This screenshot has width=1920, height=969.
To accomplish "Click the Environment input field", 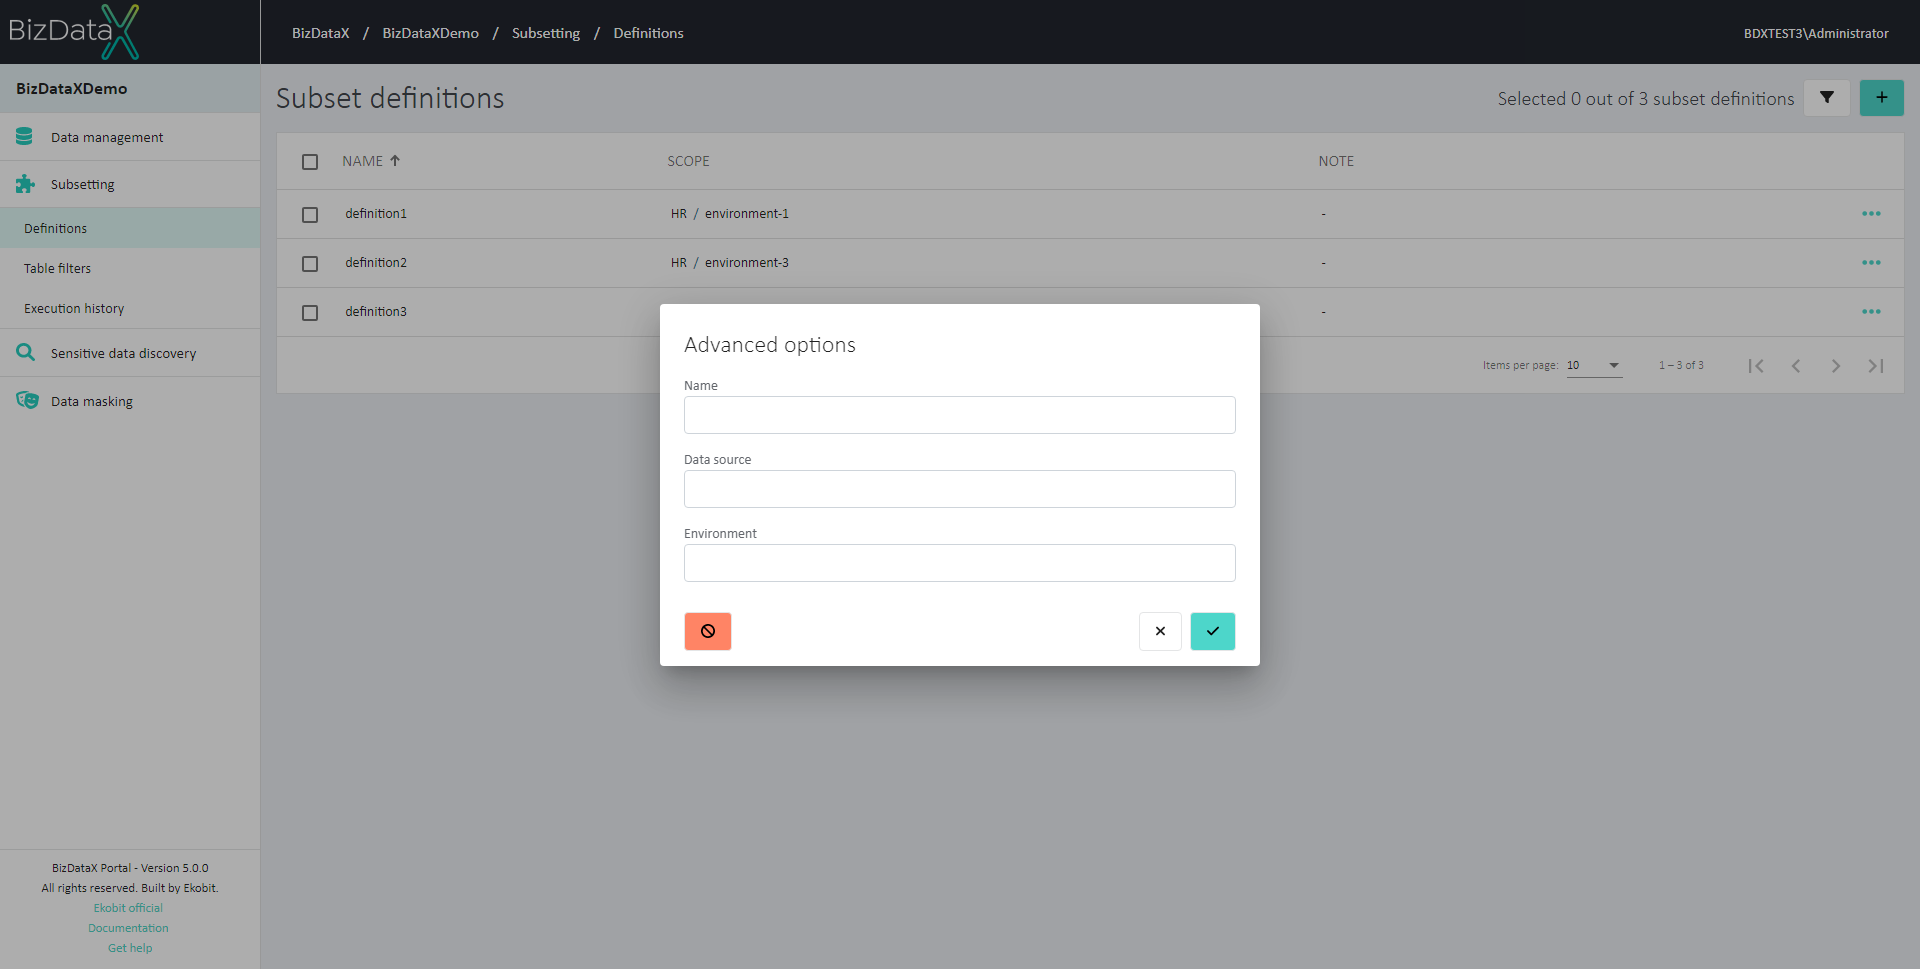I will pyautogui.click(x=960, y=563).
